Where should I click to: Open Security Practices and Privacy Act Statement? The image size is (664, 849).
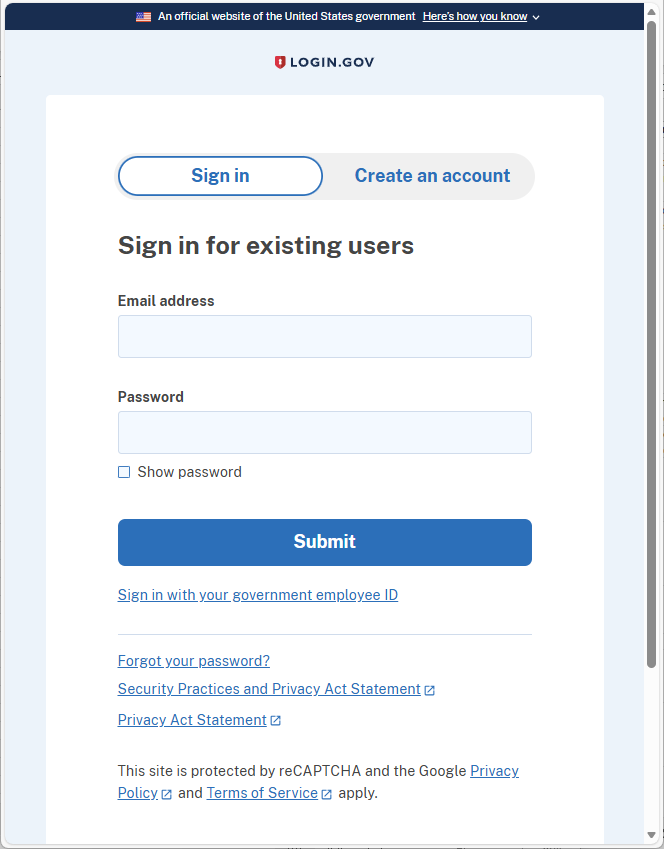click(x=268, y=688)
